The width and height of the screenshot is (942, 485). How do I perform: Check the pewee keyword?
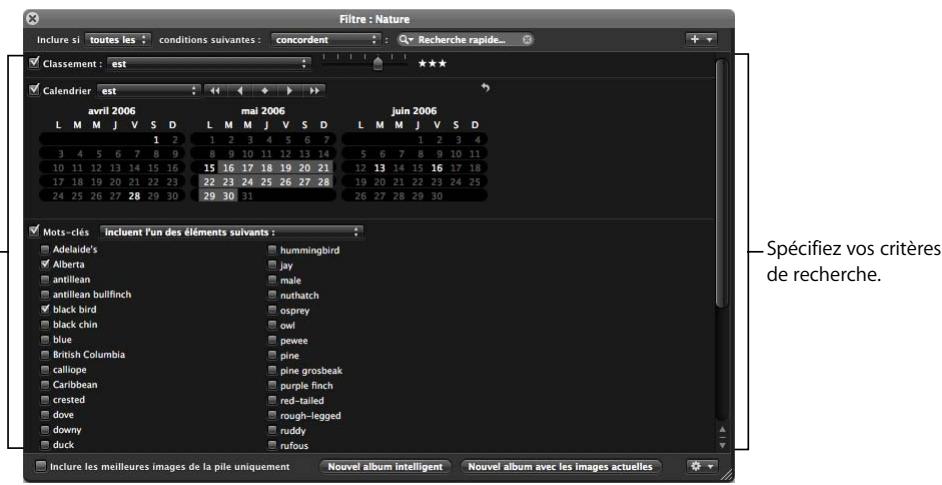coord(272,340)
